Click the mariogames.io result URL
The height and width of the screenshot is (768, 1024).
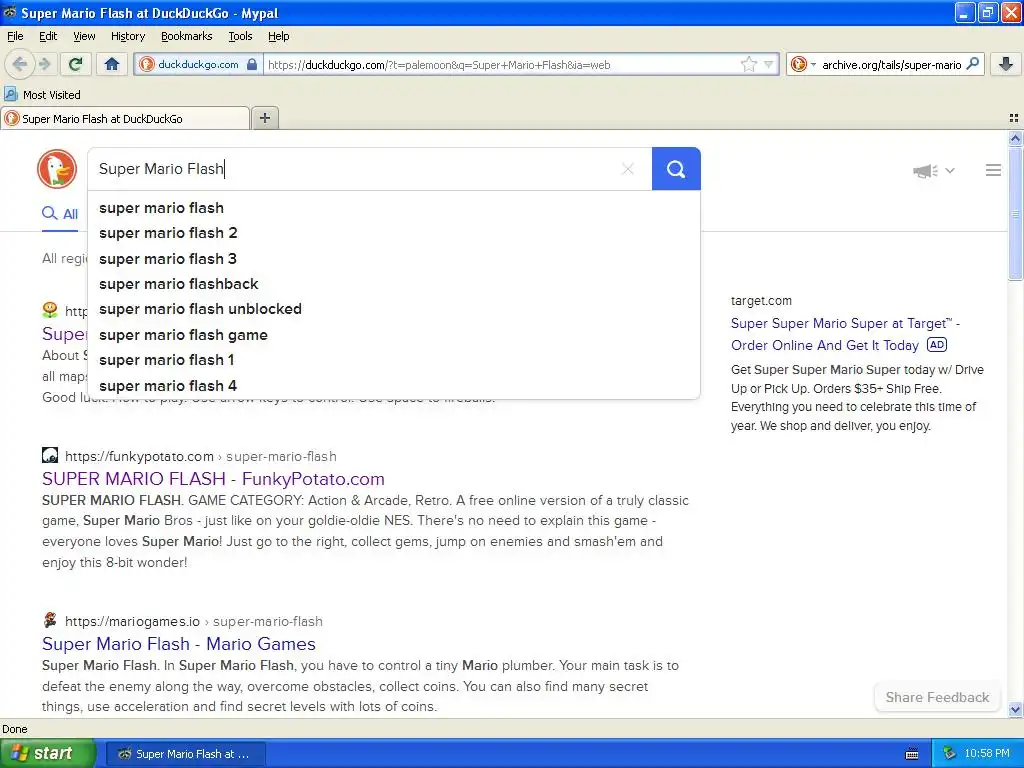click(x=193, y=622)
